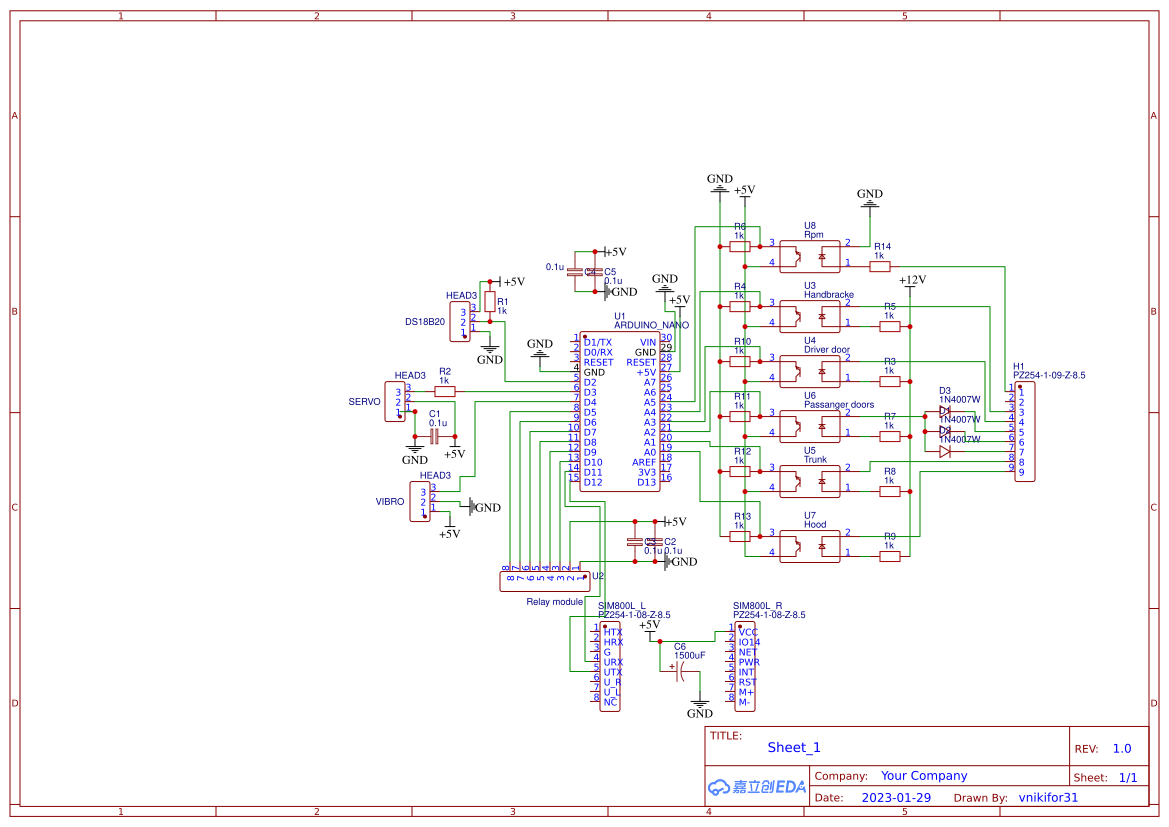Click the 嘉立创EDA logo in title block
The height and width of the screenshot is (827, 1169).
pyautogui.click(x=757, y=786)
